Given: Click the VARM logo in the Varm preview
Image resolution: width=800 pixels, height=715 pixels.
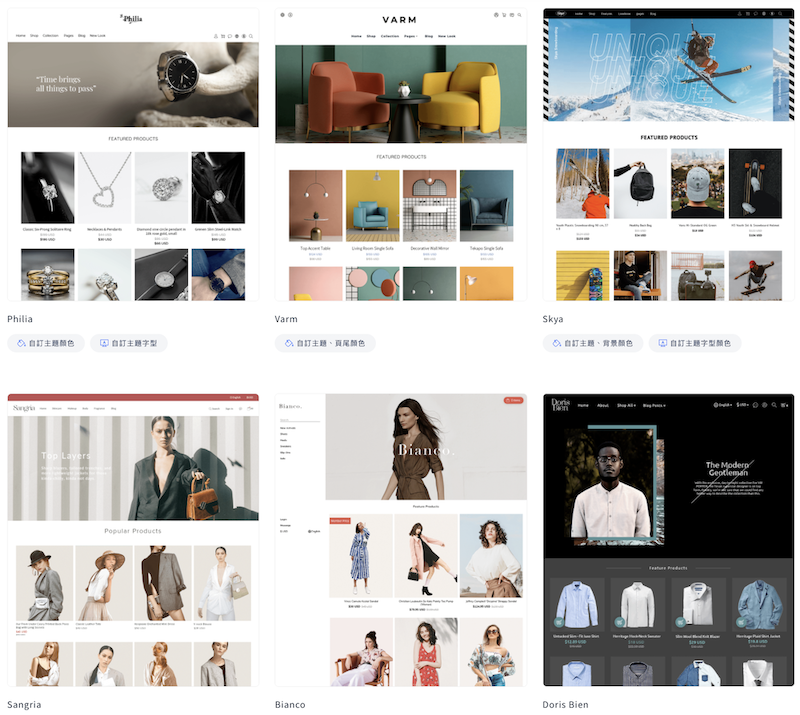Looking at the screenshot, I should point(400,19).
